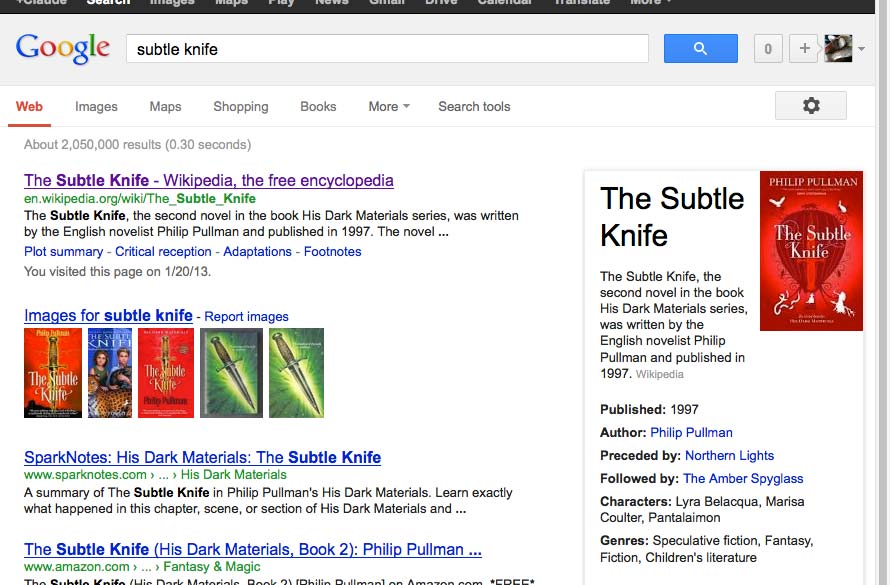
Task: Click the blue magnifier search button
Action: 700,48
